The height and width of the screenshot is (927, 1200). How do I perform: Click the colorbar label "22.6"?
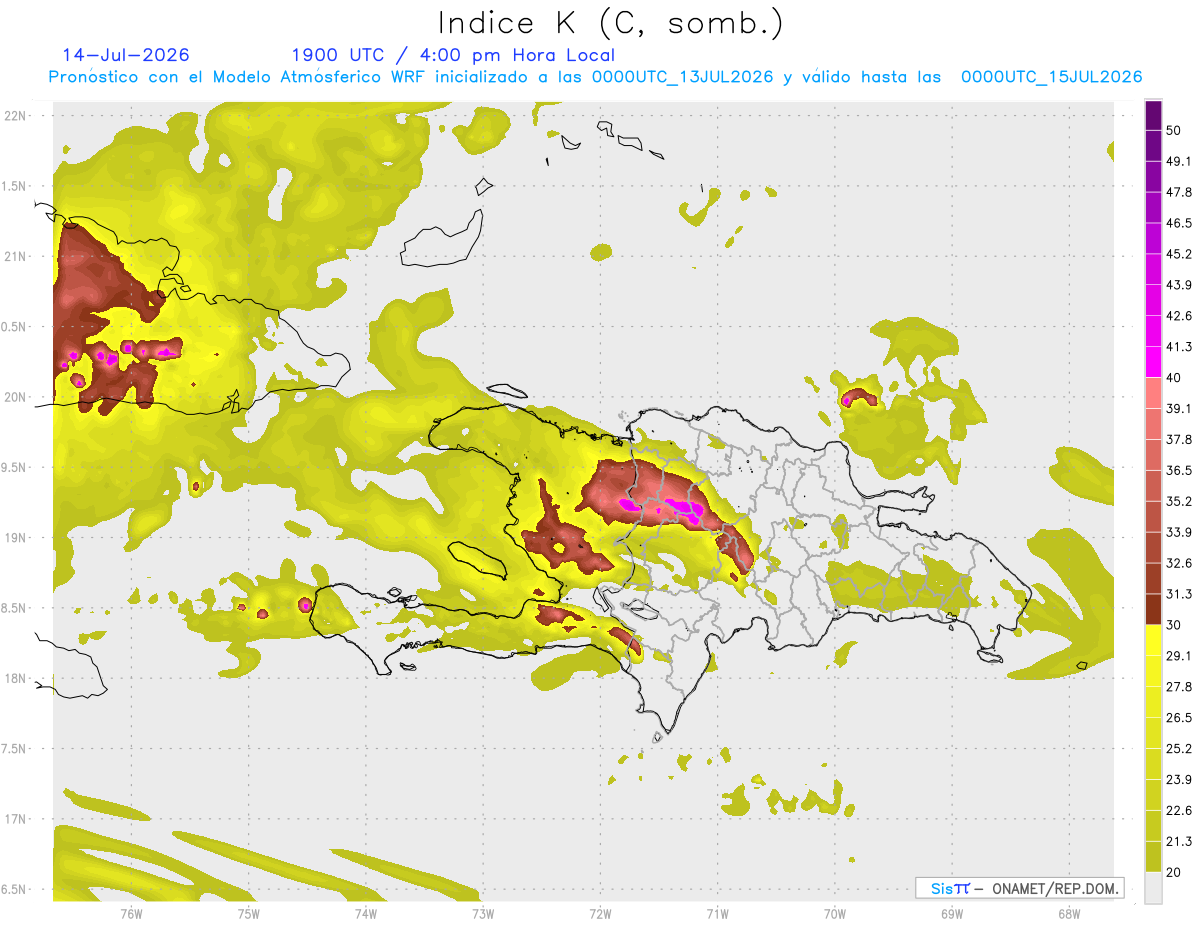pos(1179,810)
